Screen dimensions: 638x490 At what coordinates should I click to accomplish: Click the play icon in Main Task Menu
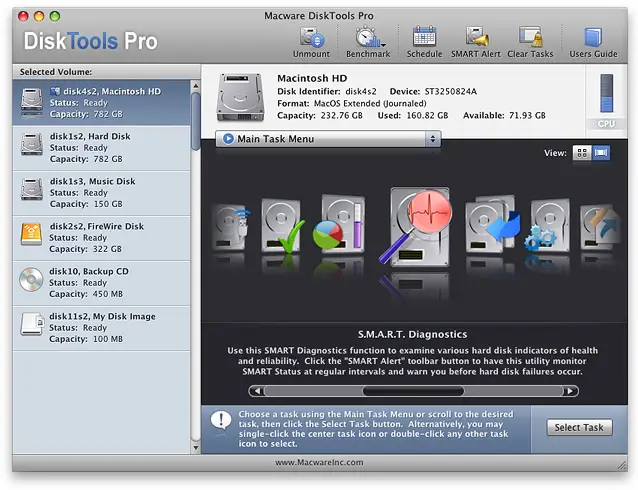228,139
